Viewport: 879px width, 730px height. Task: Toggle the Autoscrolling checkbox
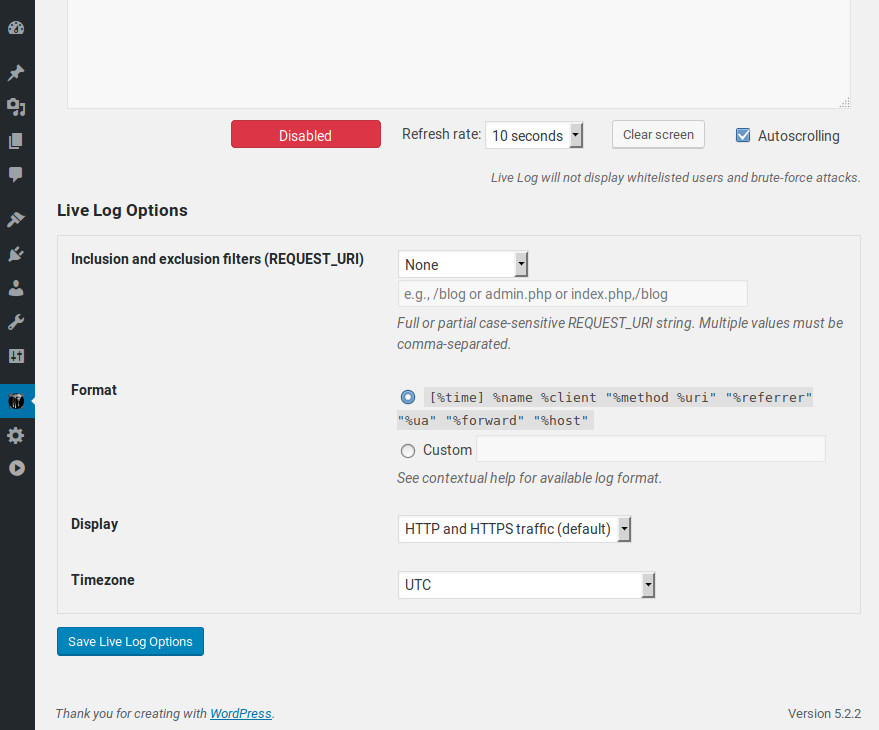(x=743, y=135)
